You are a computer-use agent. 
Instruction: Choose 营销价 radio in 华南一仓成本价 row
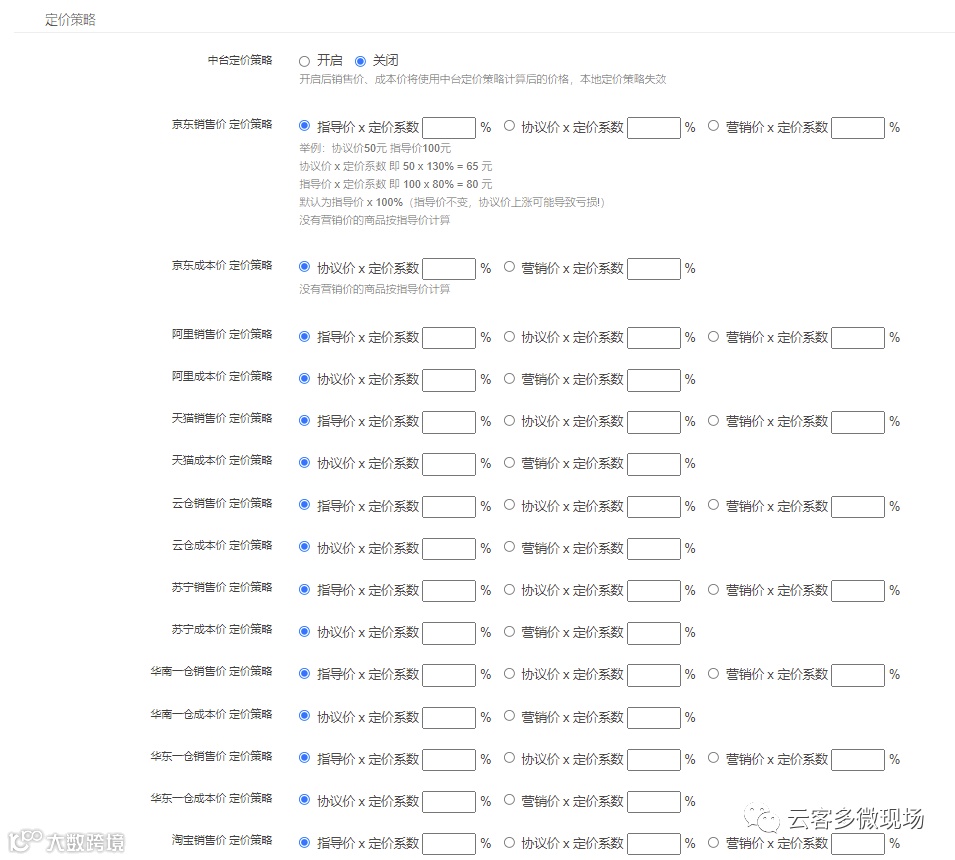[509, 716]
